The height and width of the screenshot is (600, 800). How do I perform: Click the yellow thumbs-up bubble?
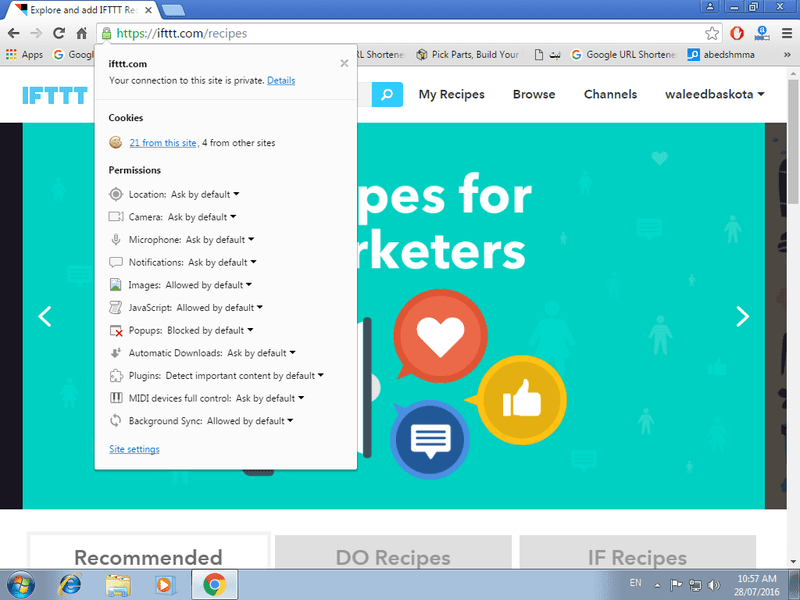pos(521,400)
